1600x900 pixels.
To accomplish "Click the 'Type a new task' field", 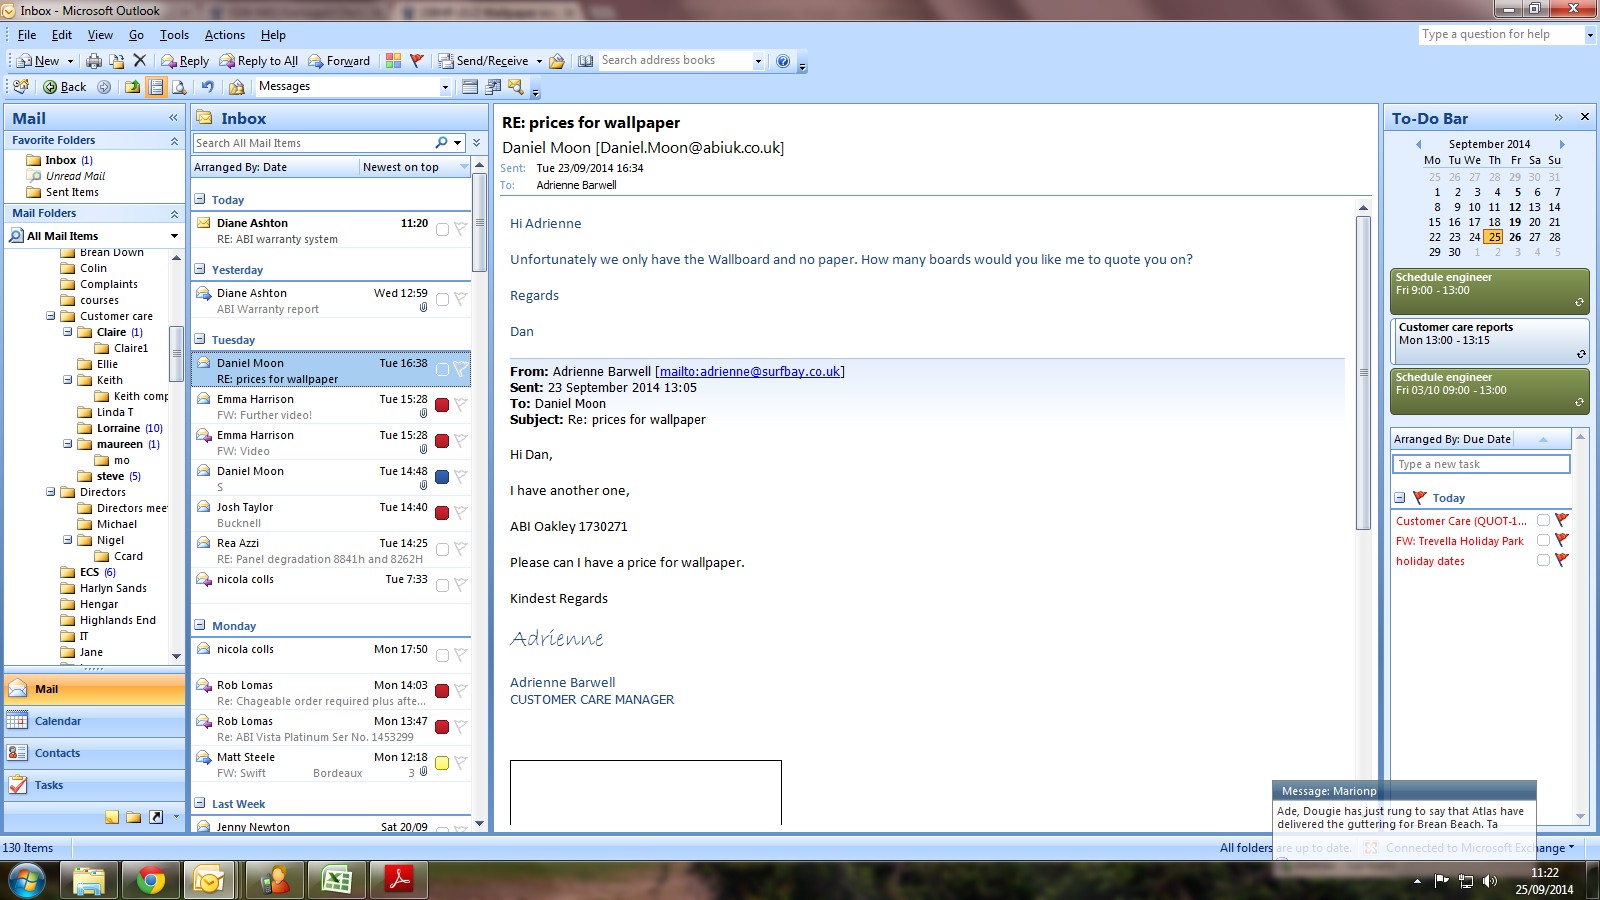I will point(1481,464).
